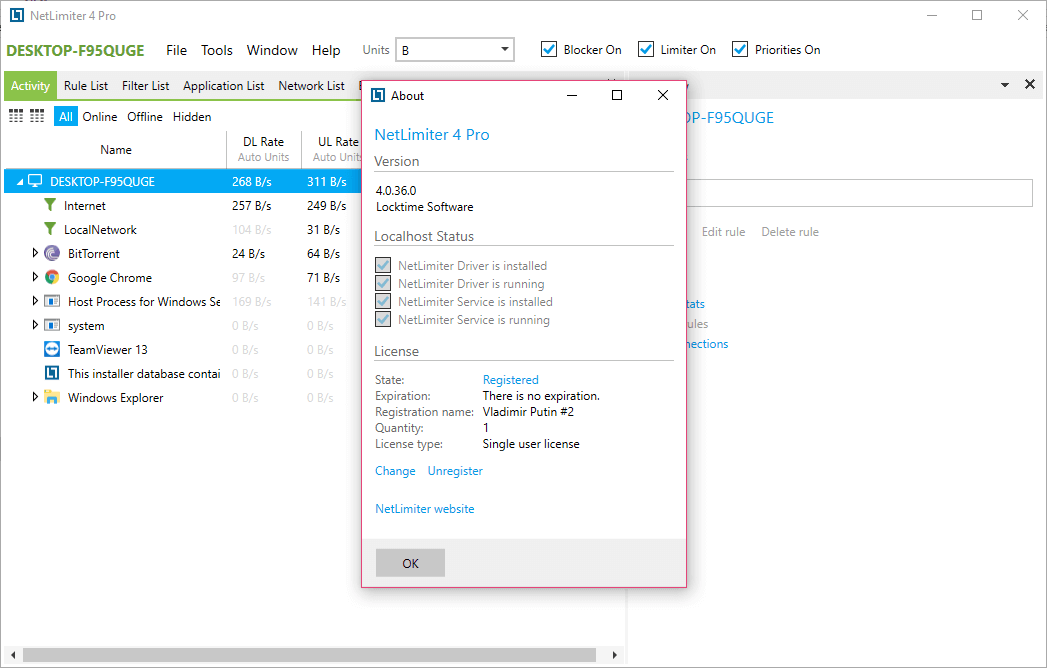Viewport: 1047px width, 668px height.
Task: Click the DESKTOP-F95QUGE computer icon
Action: (x=35, y=181)
